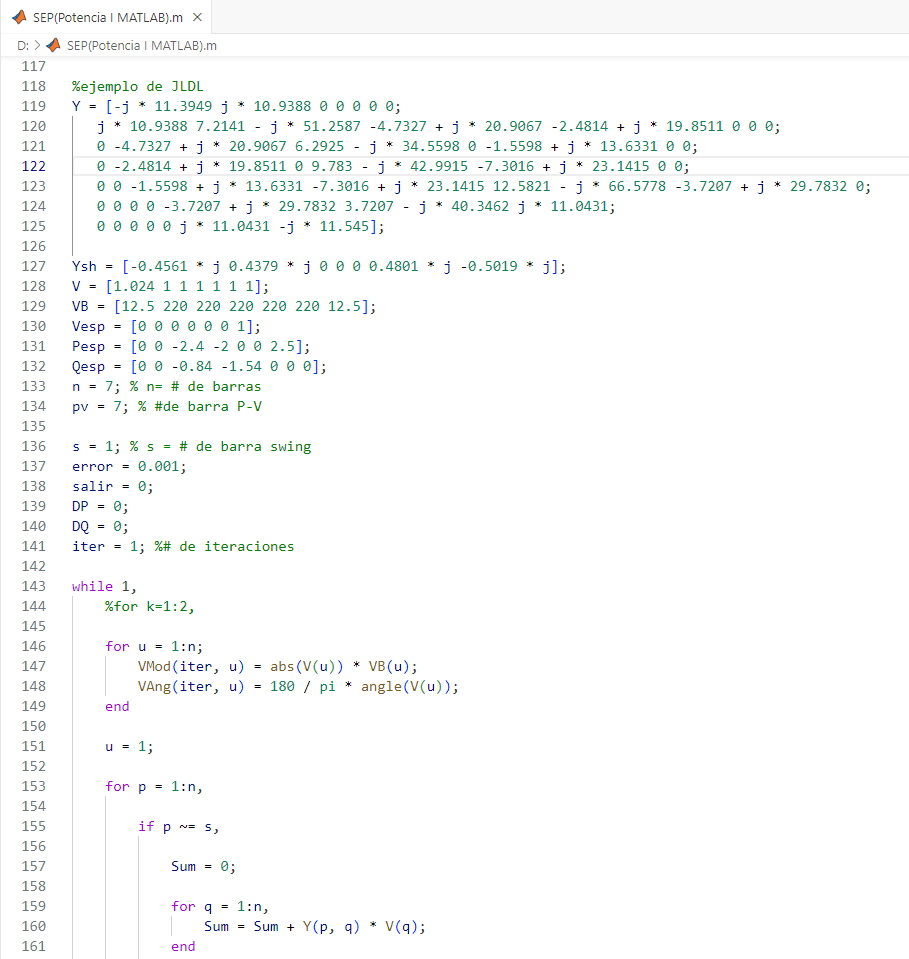Click the 'for p = 1:n,' line
Viewport: 909px width, 959px height.
[154, 786]
